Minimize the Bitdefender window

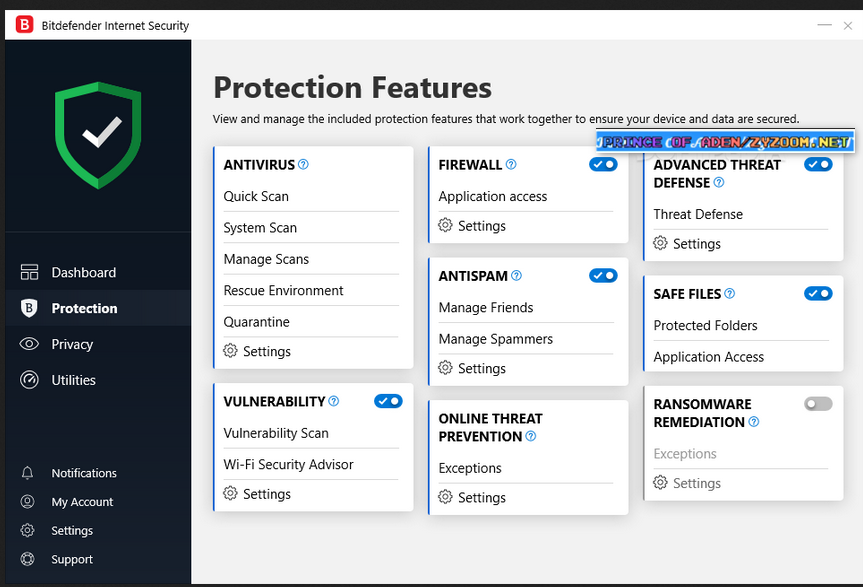click(824, 25)
